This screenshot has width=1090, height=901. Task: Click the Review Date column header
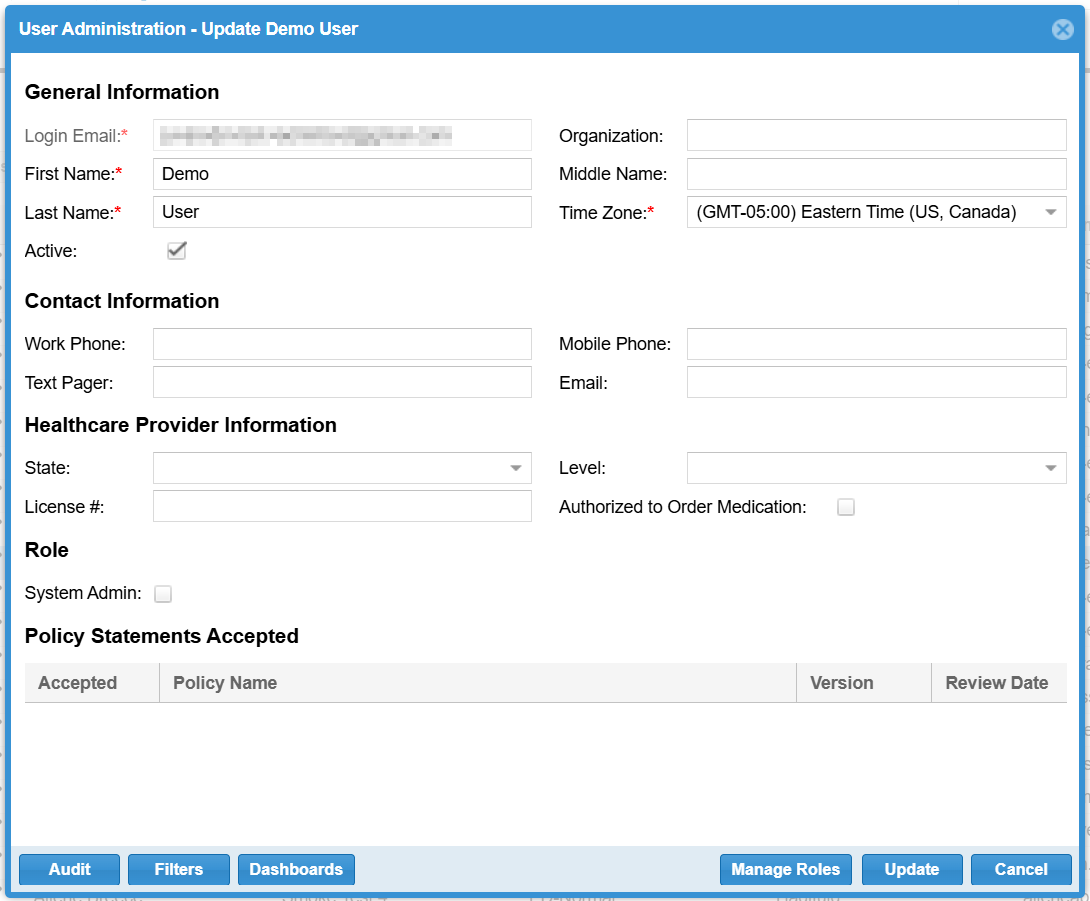[x=996, y=683]
